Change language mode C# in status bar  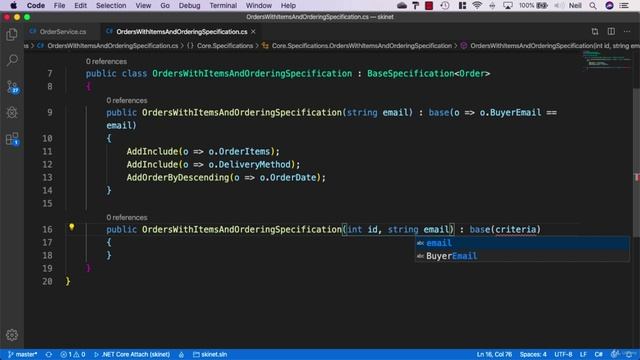point(598,354)
